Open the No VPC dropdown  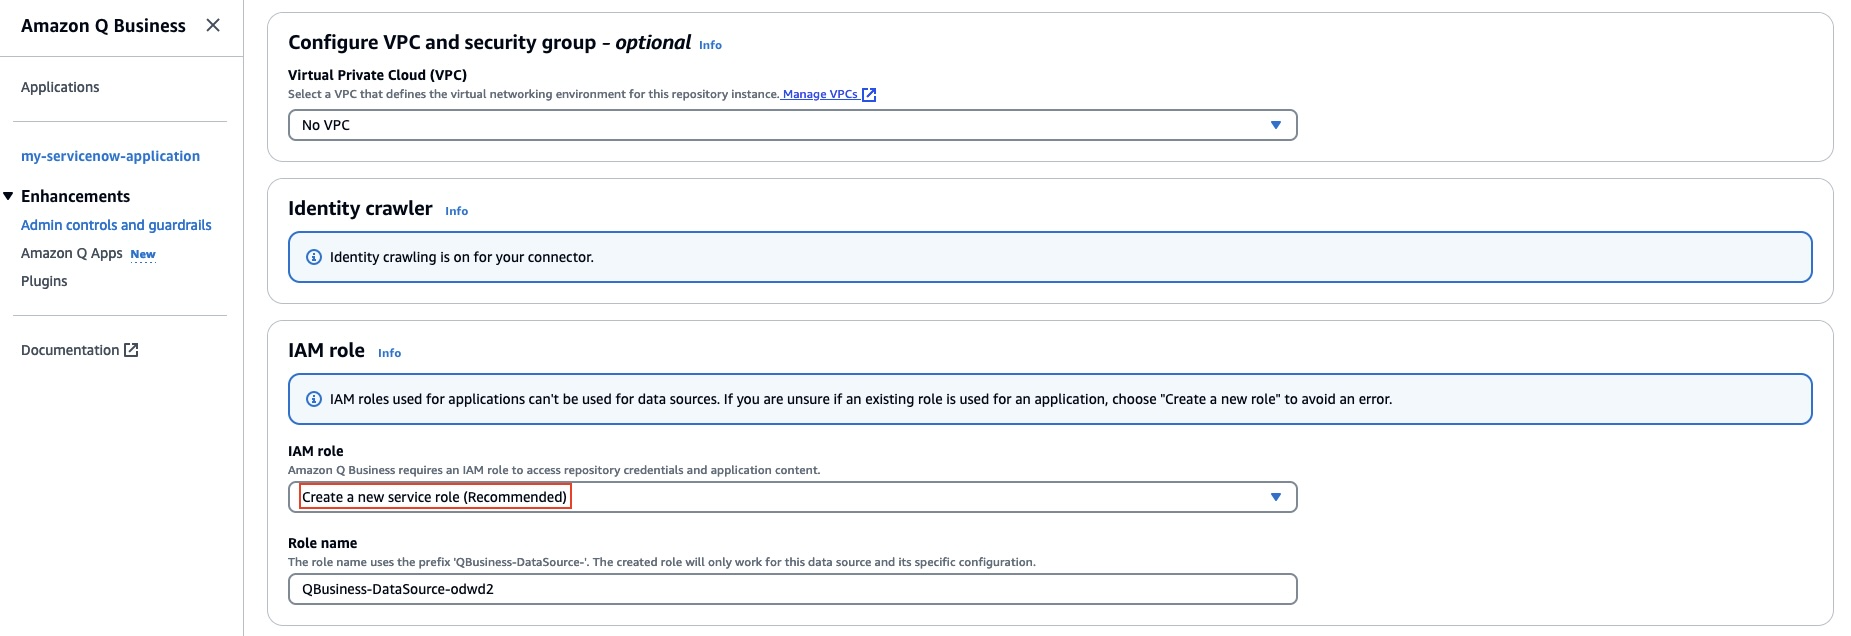coord(792,125)
